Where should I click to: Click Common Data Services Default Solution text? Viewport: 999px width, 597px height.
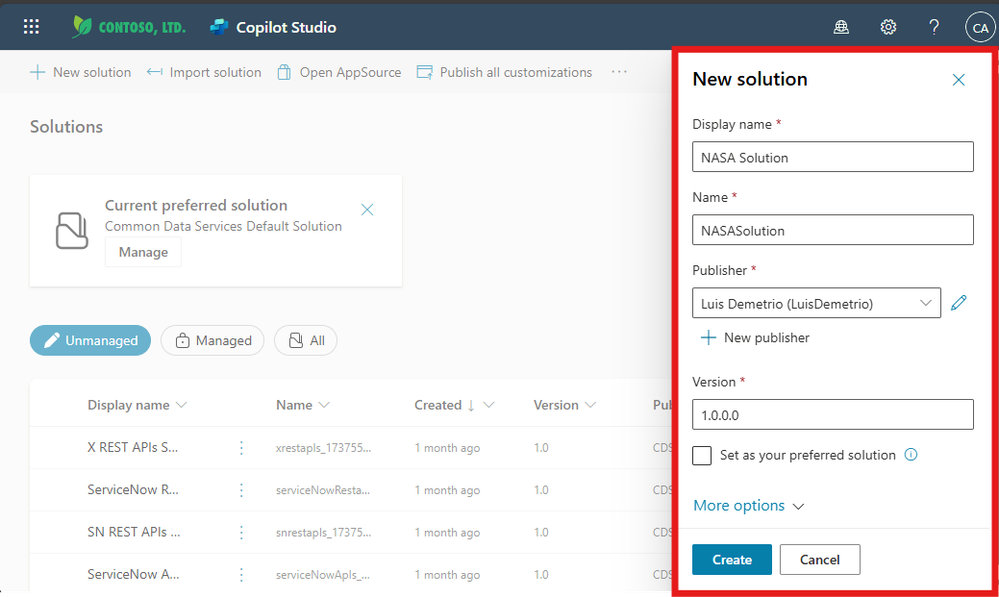[x=223, y=226]
